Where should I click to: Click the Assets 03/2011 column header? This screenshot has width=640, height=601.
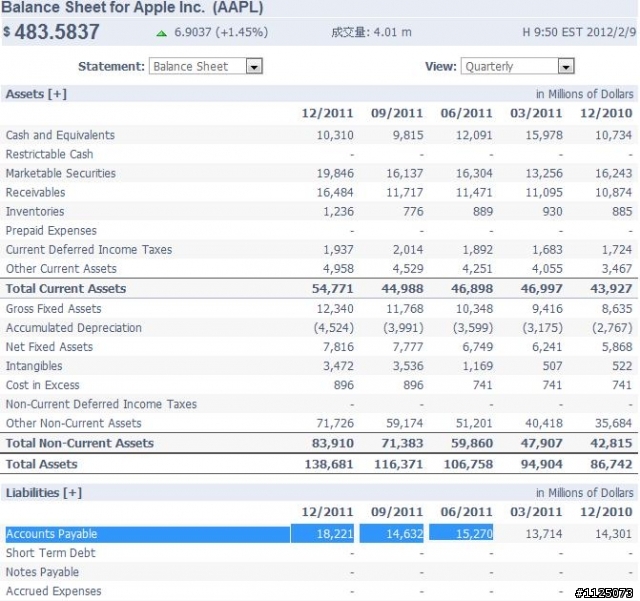[536, 113]
